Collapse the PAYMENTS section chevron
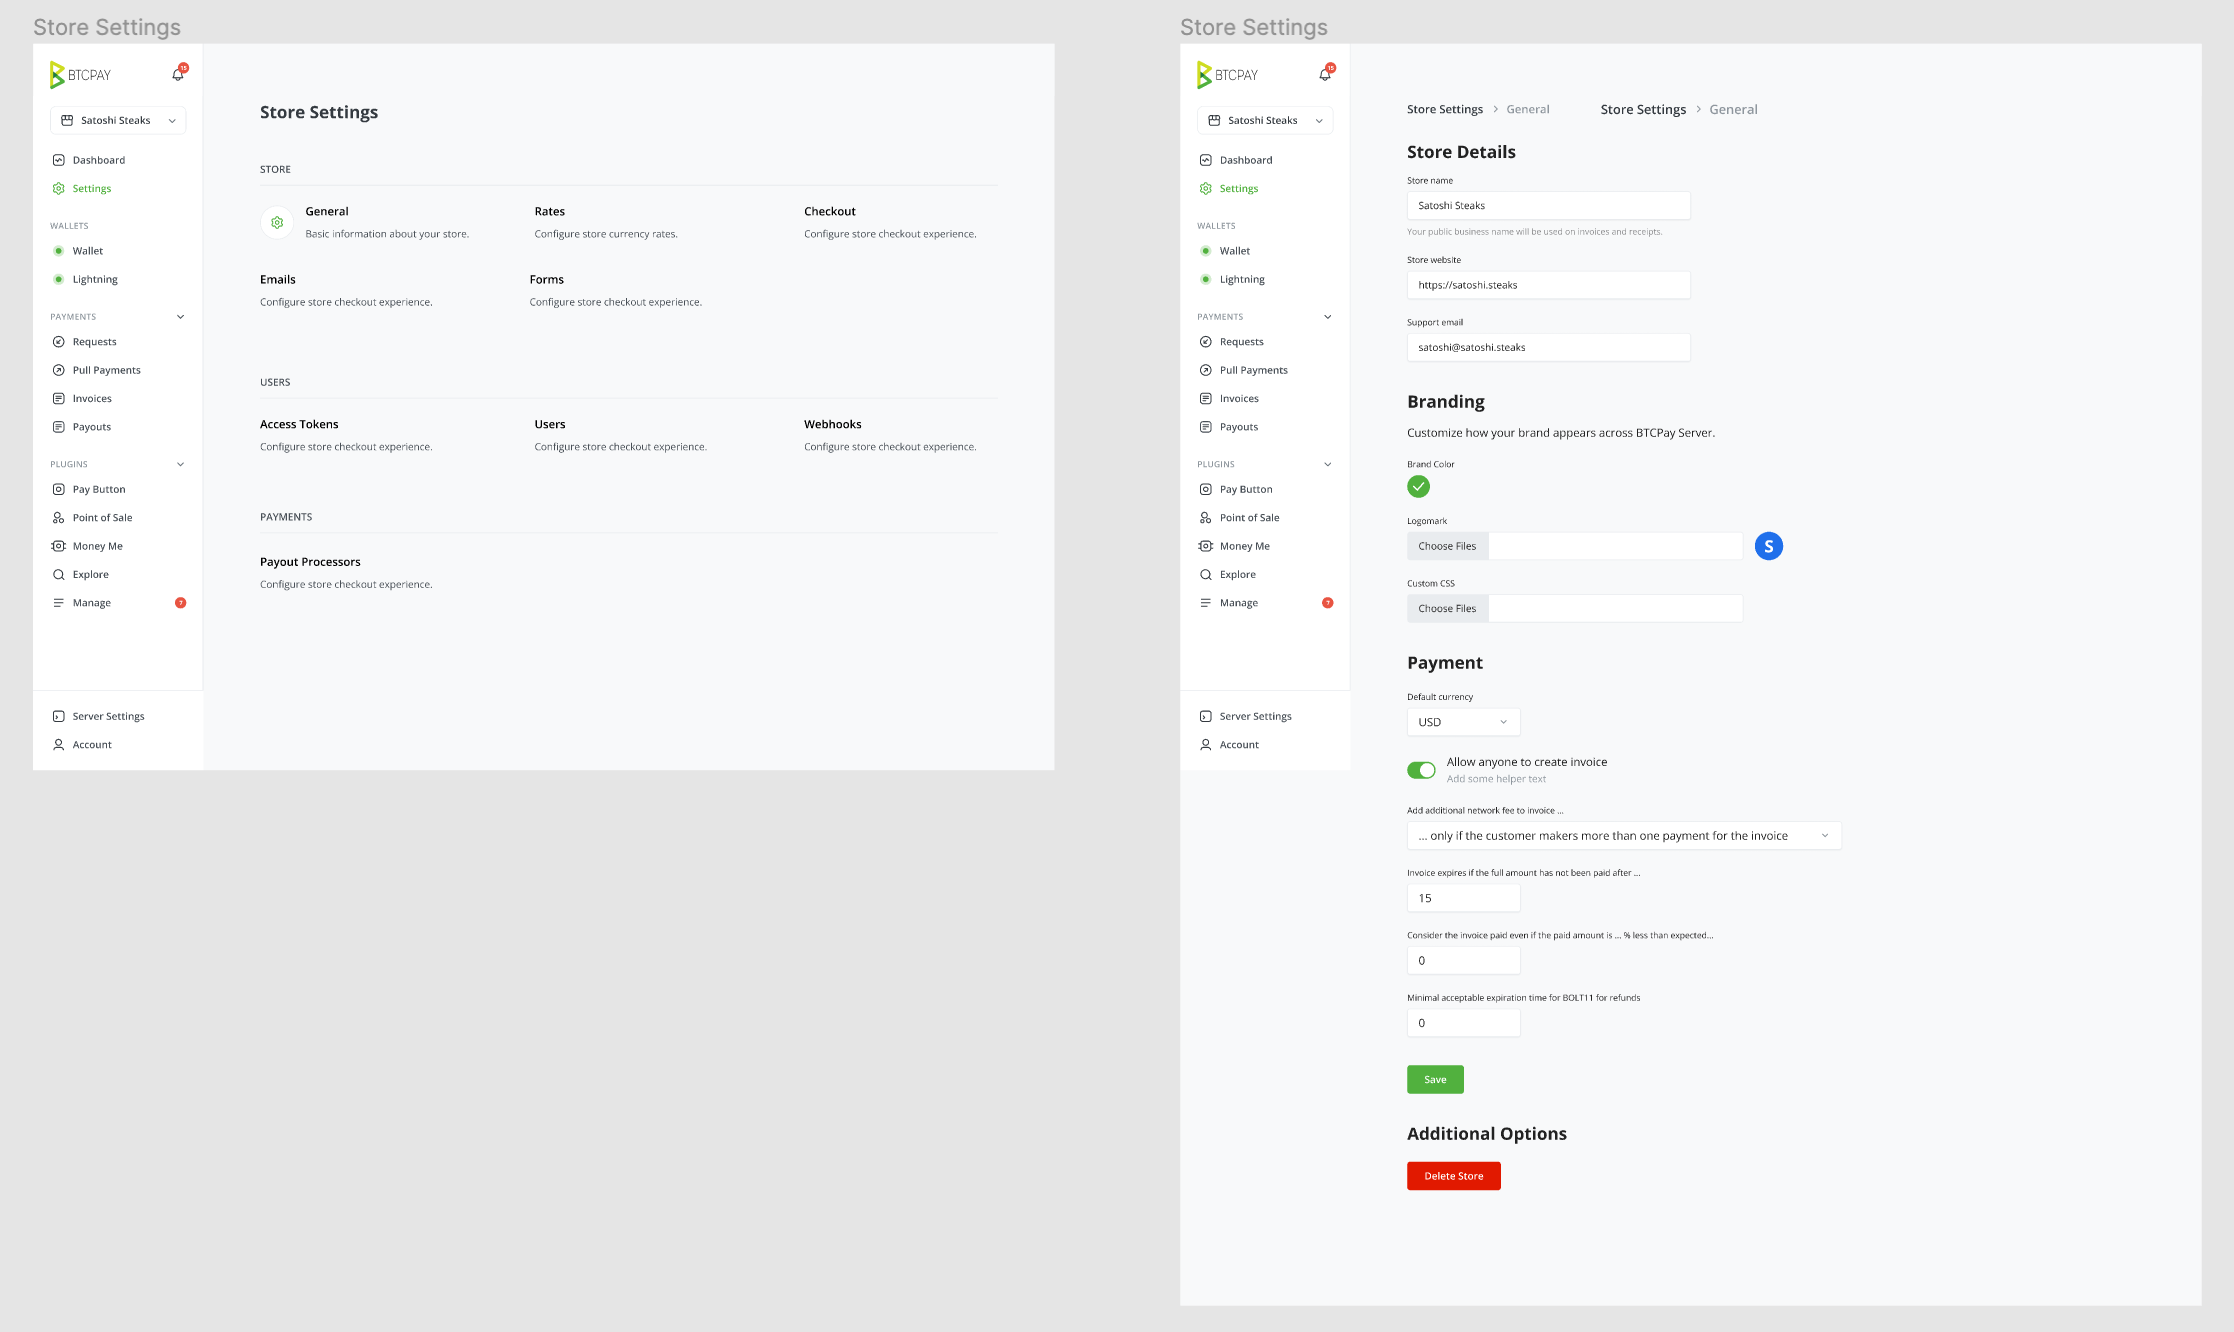 pos(181,316)
